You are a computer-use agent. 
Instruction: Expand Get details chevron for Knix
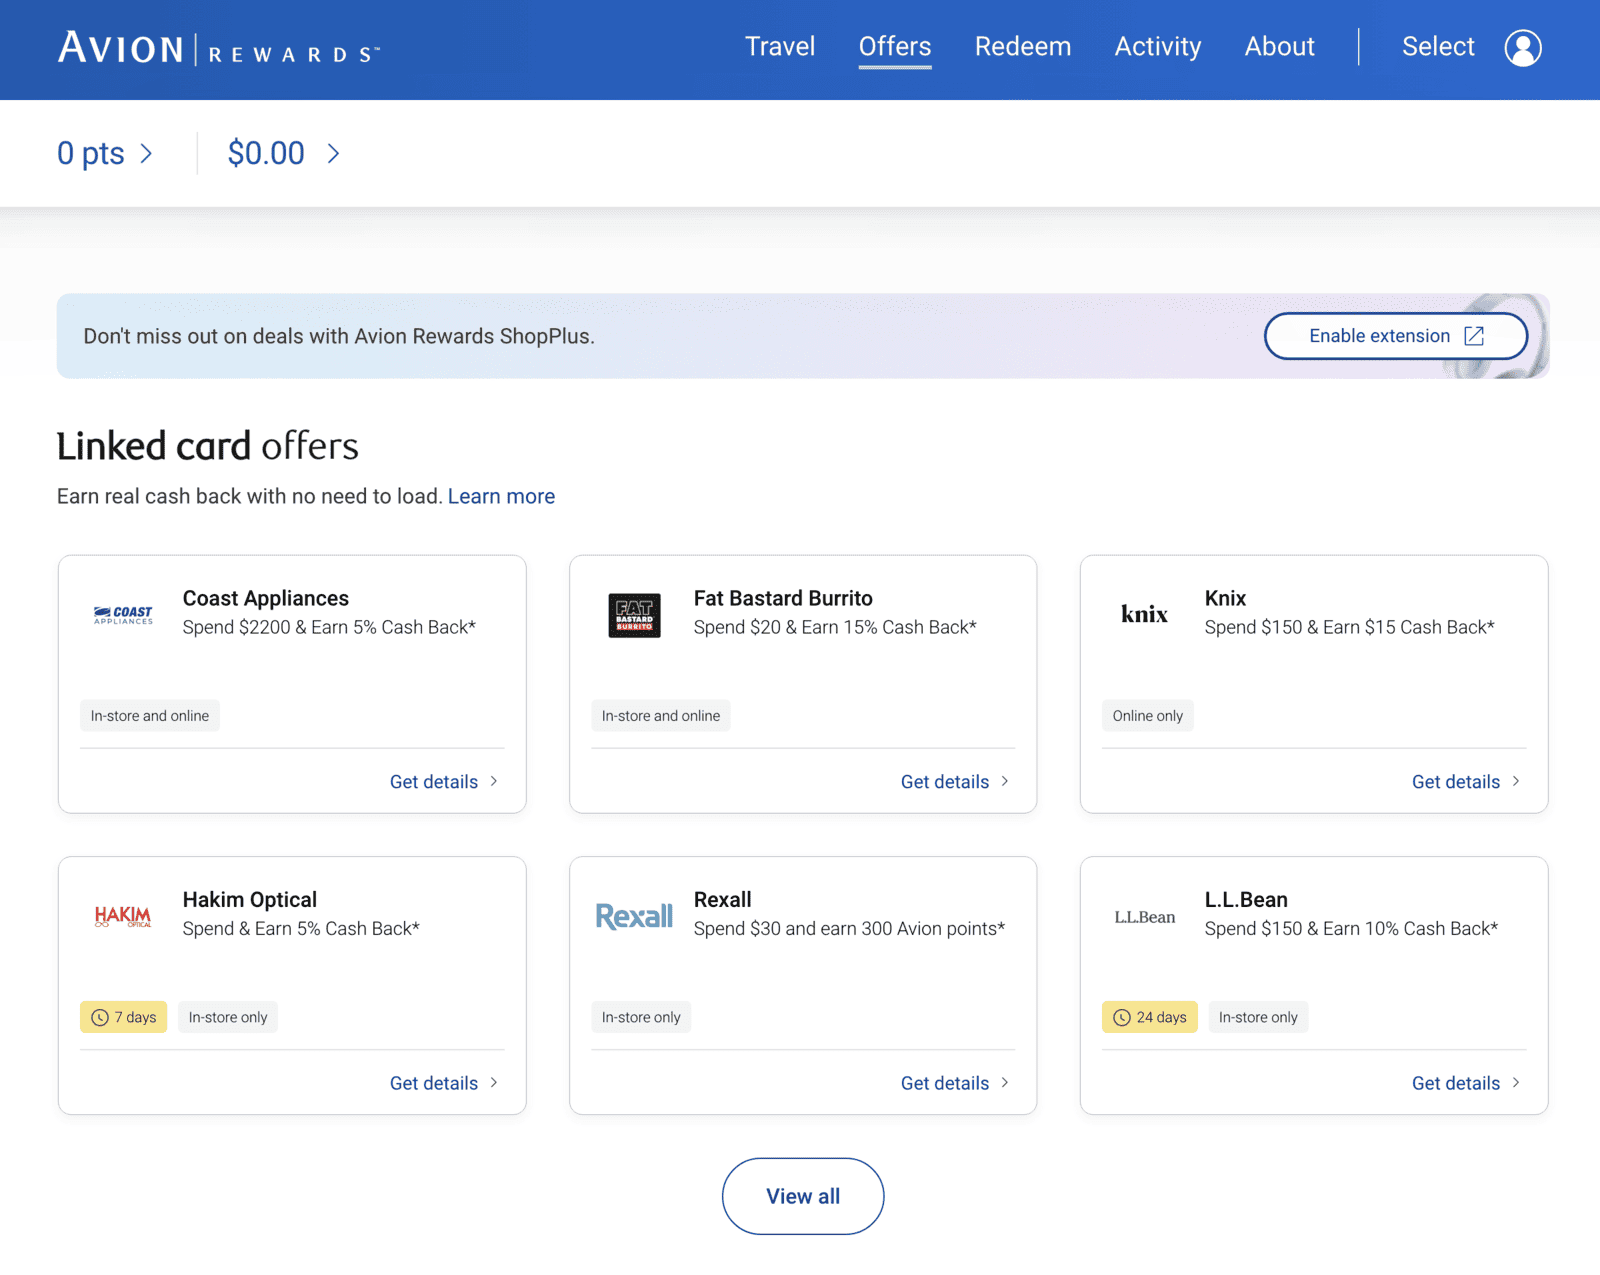pos(1517,782)
